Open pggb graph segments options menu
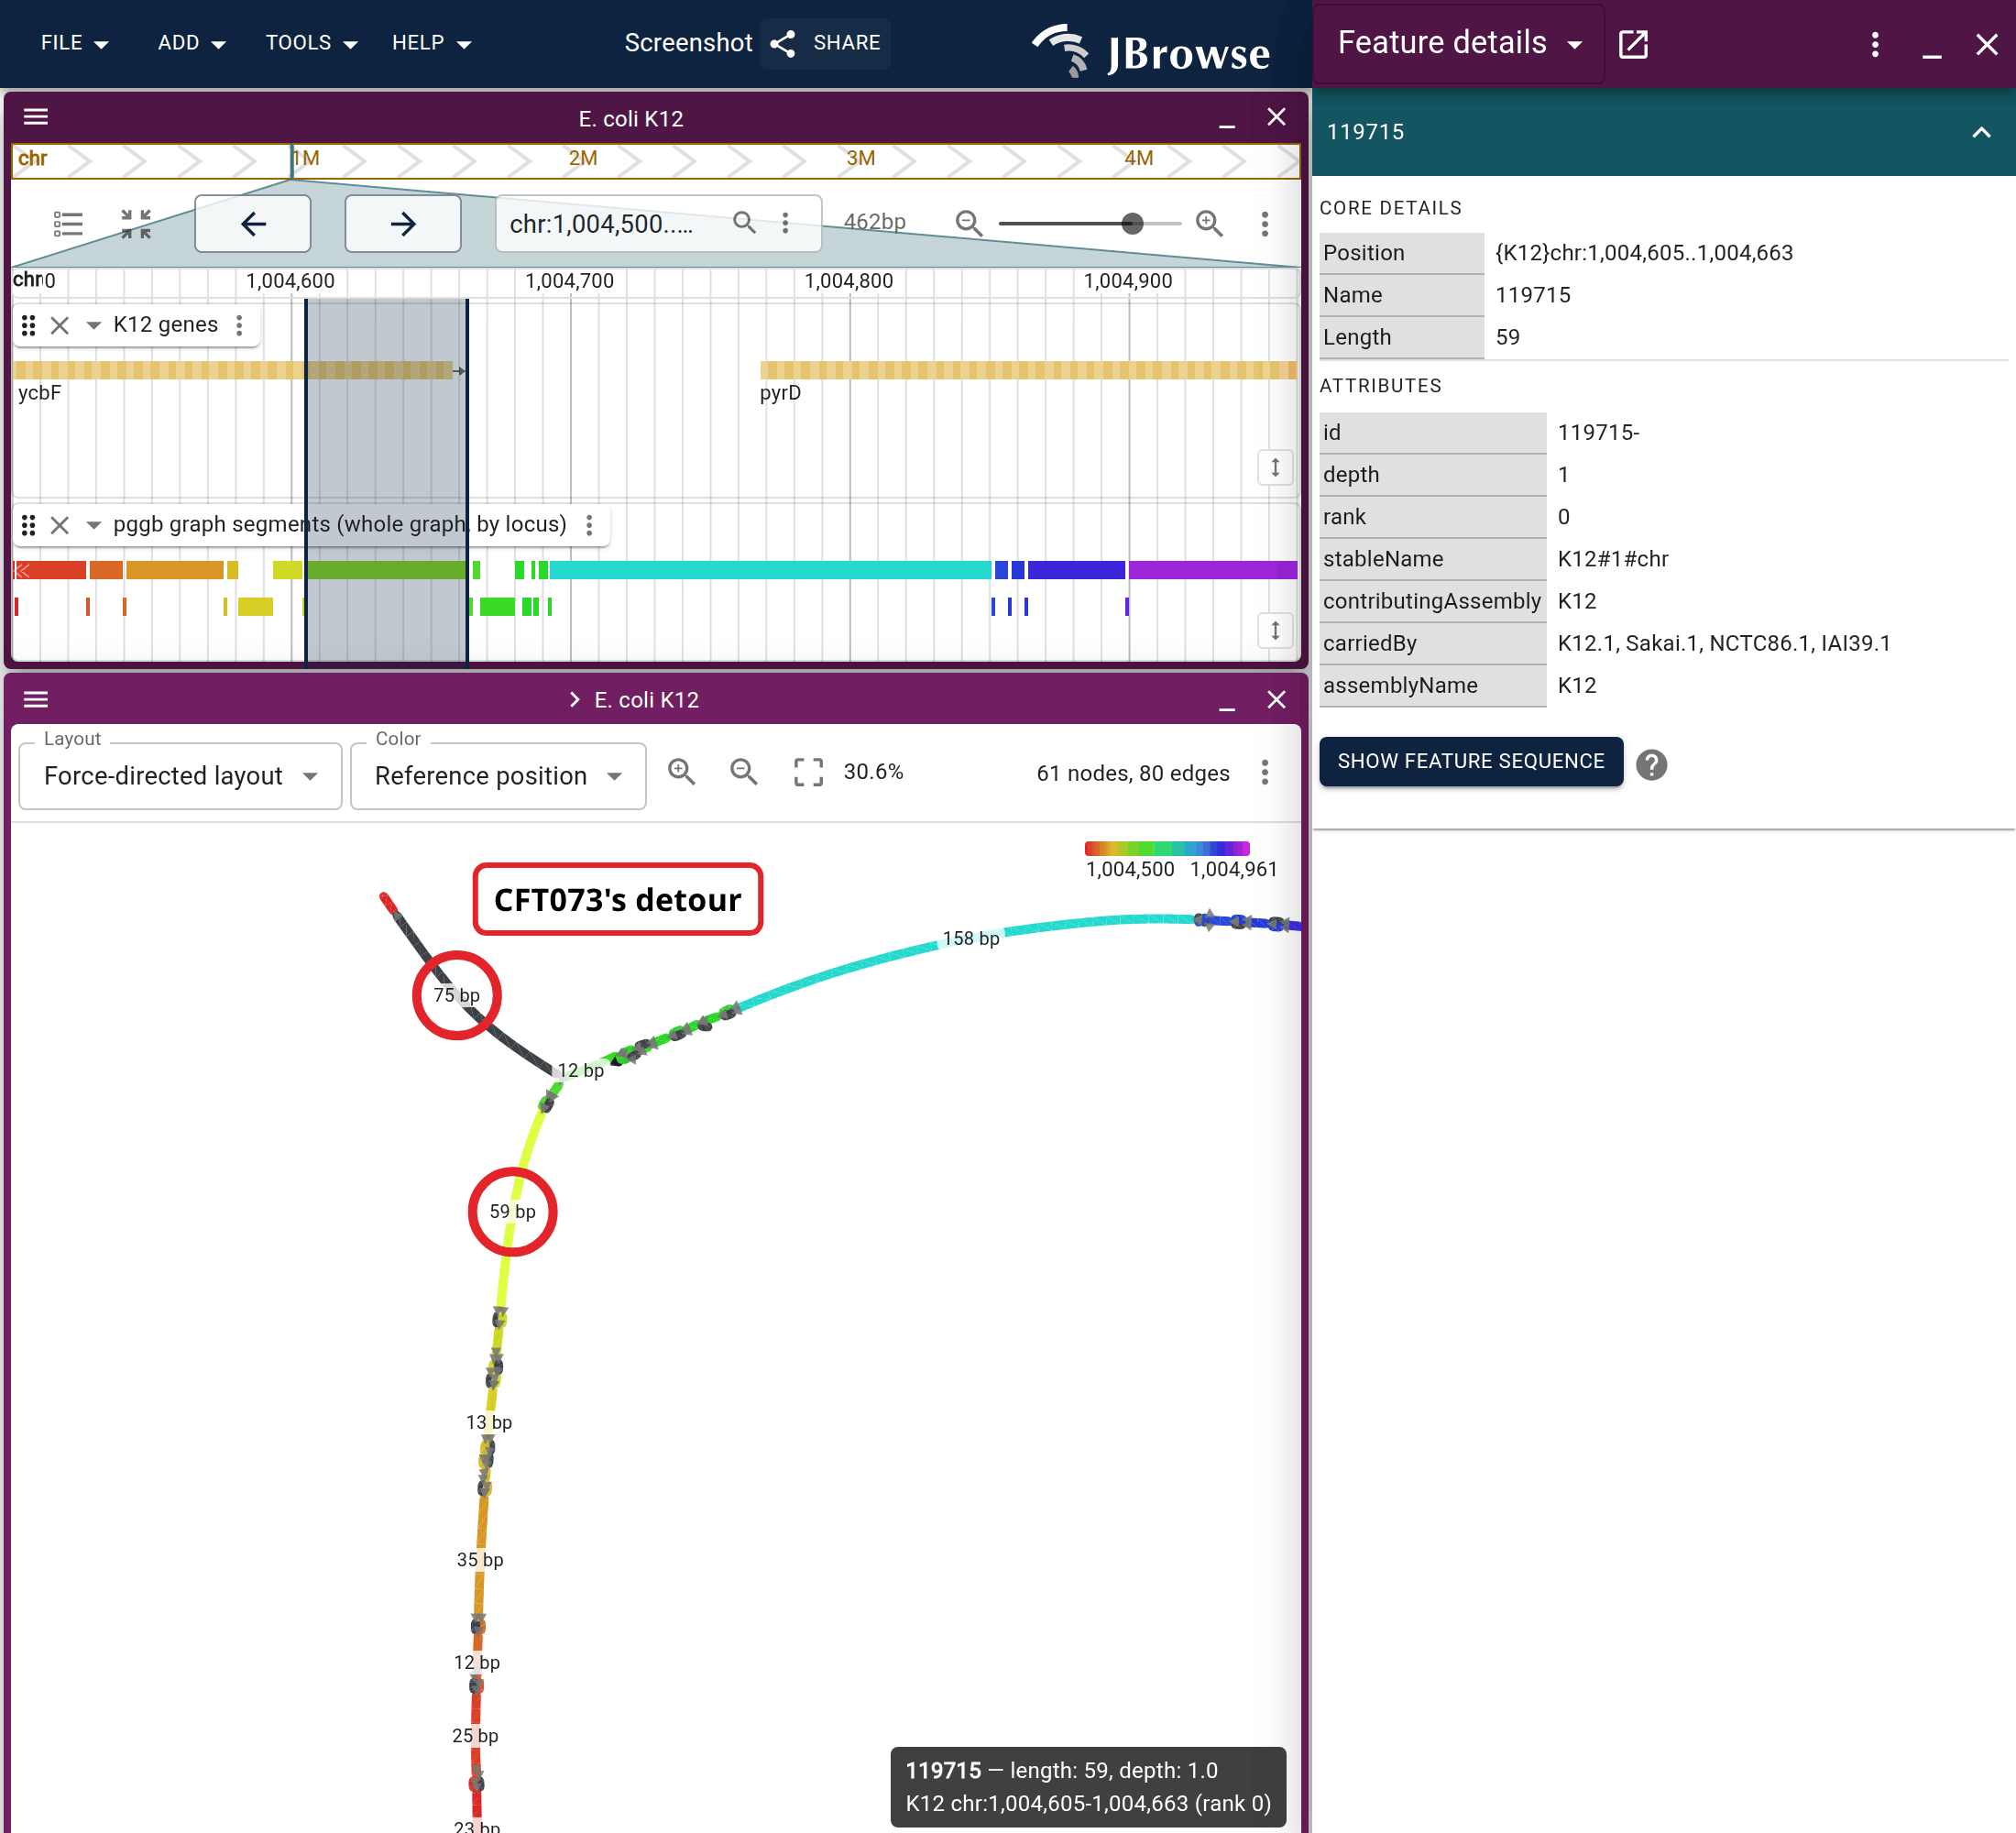This screenshot has width=2016, height=1833. pyautogui.click(x=589, y=525)
